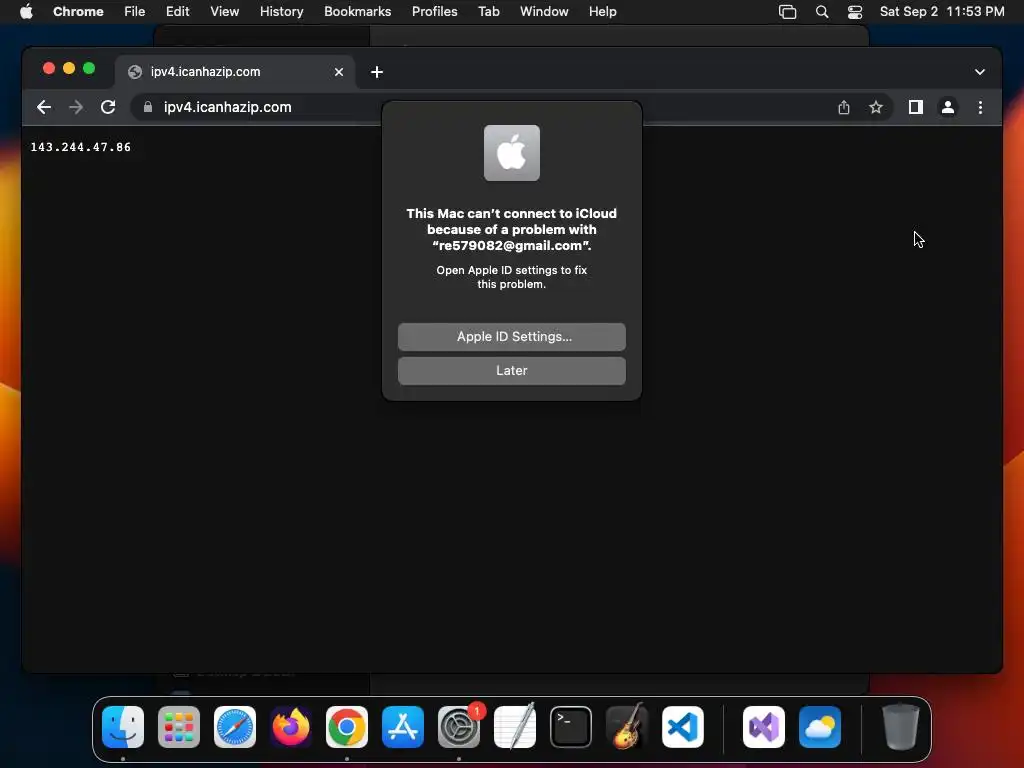Viewport: 1024px width, 768px height.
Task: Launch GarageBand from the Dock
Action: [x=626, y=727]
